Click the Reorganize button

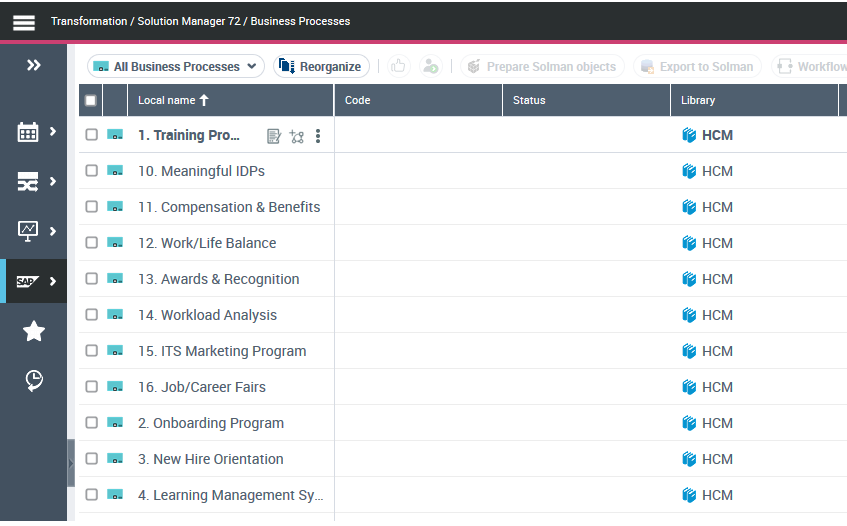[x=321, y=67]
